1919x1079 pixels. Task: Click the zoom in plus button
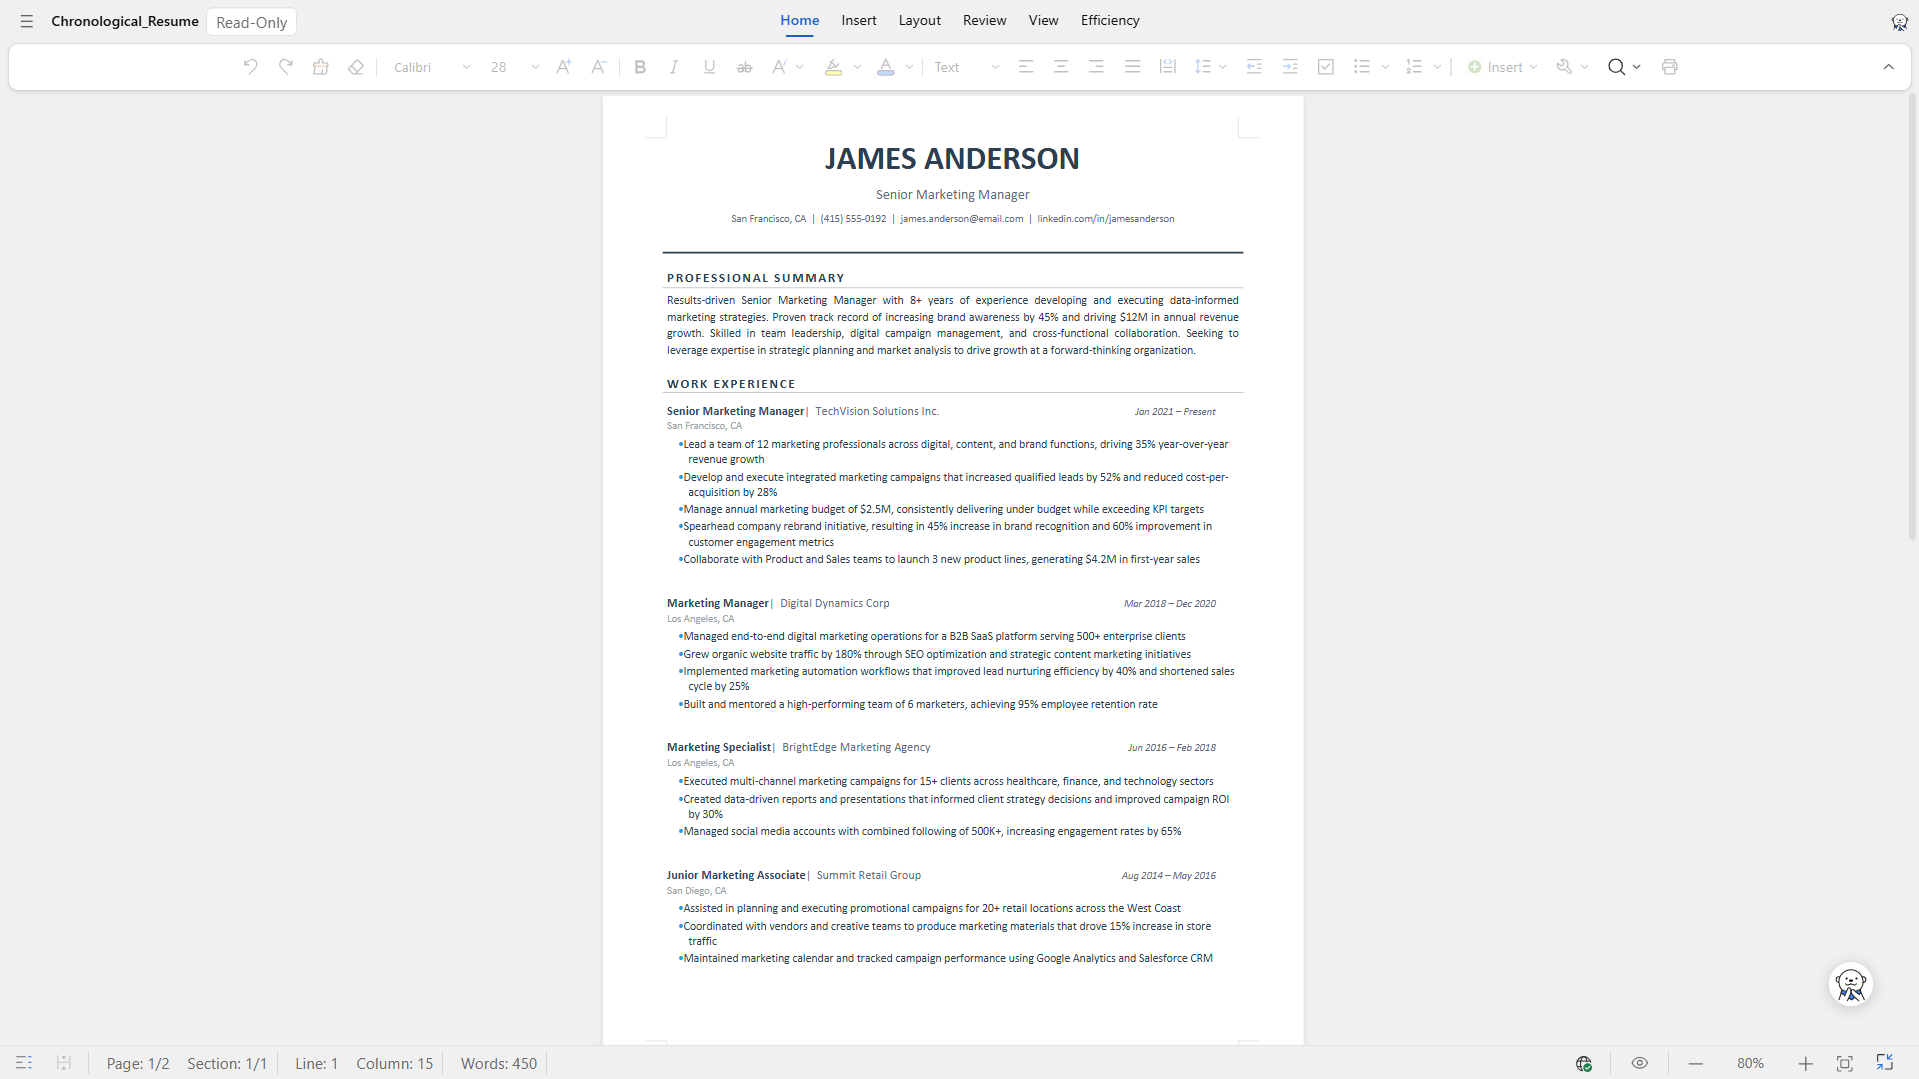click(x=1805, y=1063)
